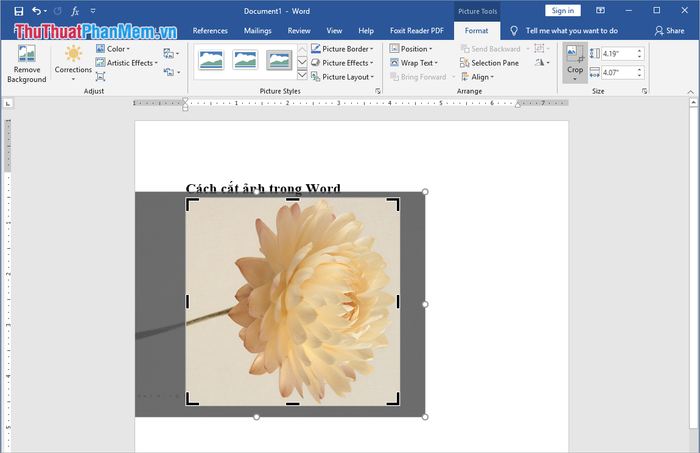Switch to the Mailings tab
The image size is (700, 453).
coord(258,31)
